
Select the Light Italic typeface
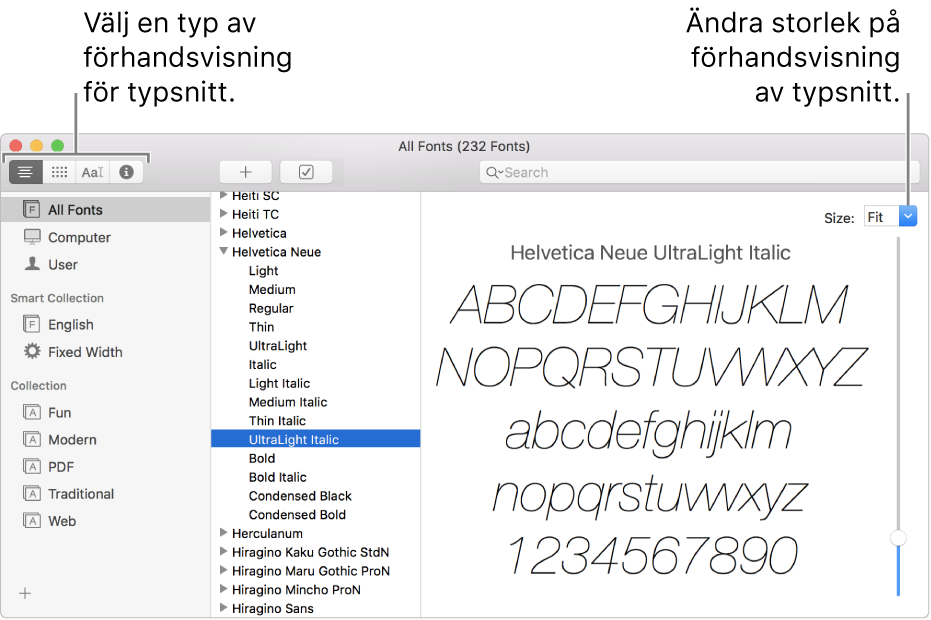pyautogui.click(x=279, y=384)
